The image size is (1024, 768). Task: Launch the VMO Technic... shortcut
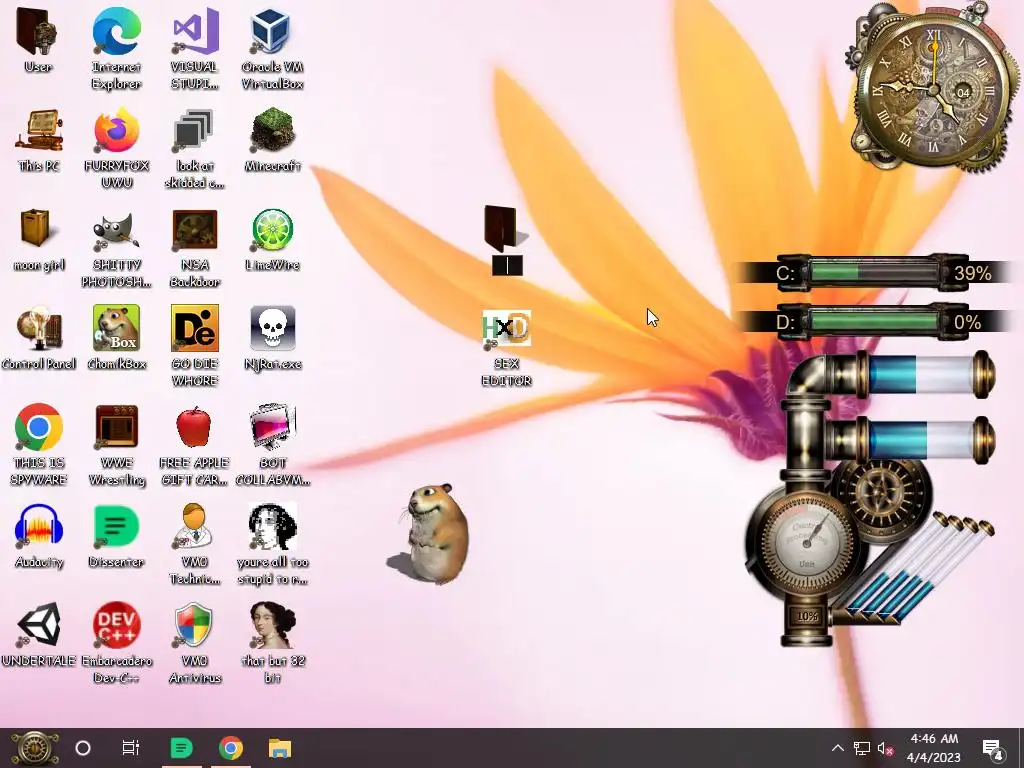tap(195, 526)
